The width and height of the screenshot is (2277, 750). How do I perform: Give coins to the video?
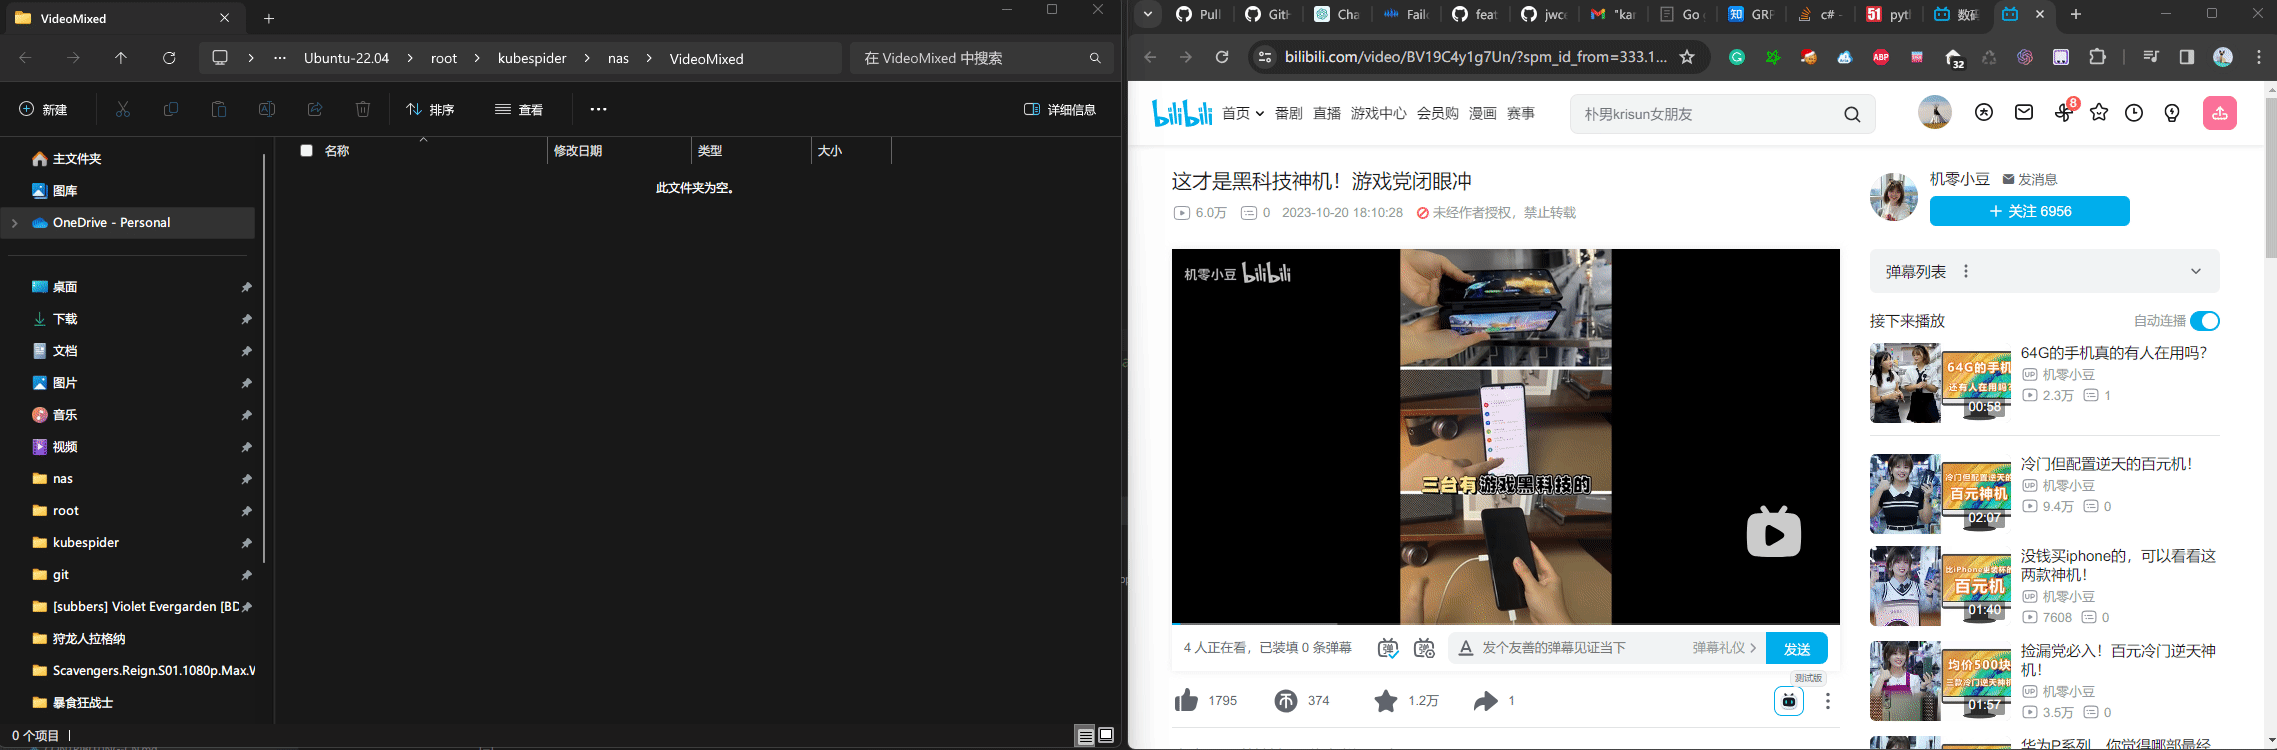[x=1286, y=700]
